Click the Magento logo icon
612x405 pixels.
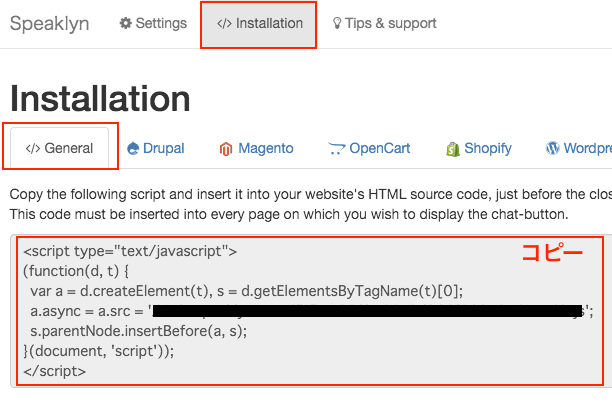click(226, 149)
